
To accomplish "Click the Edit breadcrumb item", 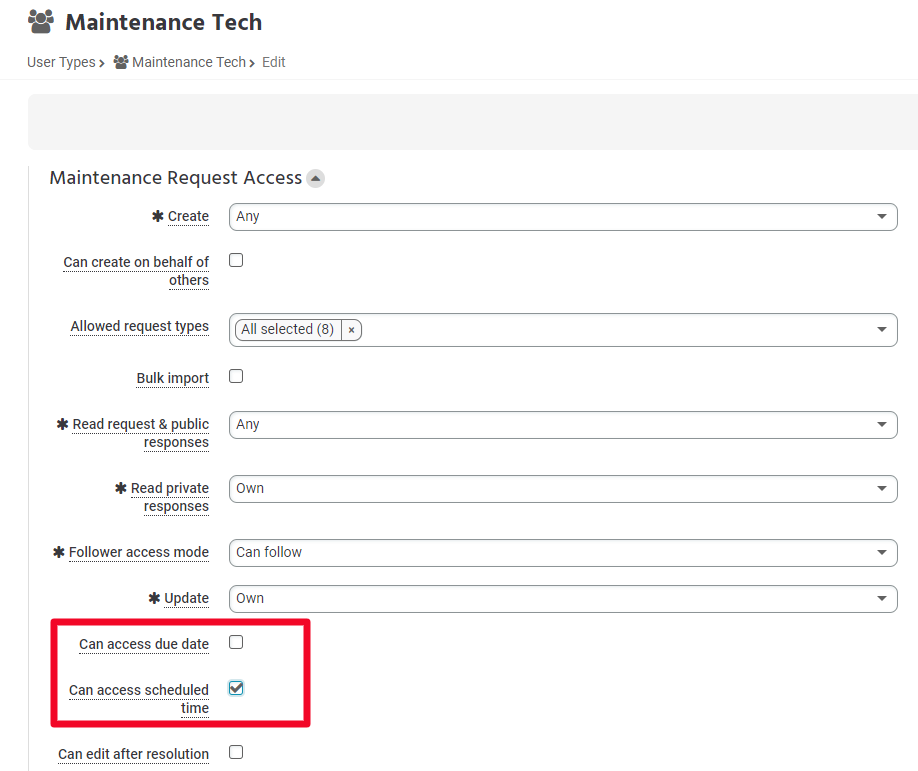I will tap(273, 62).
